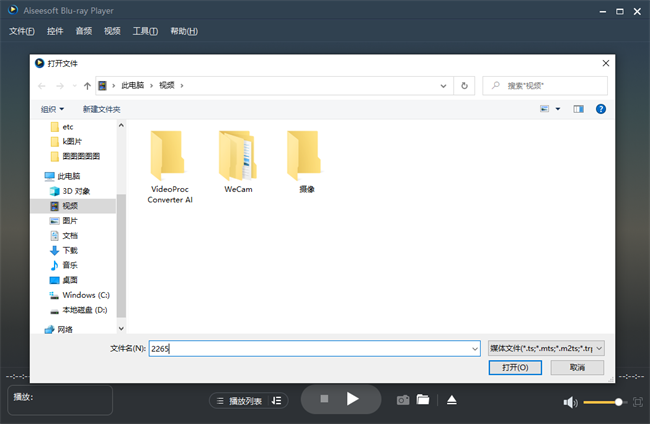Change the view layout icon

(544, 109)
